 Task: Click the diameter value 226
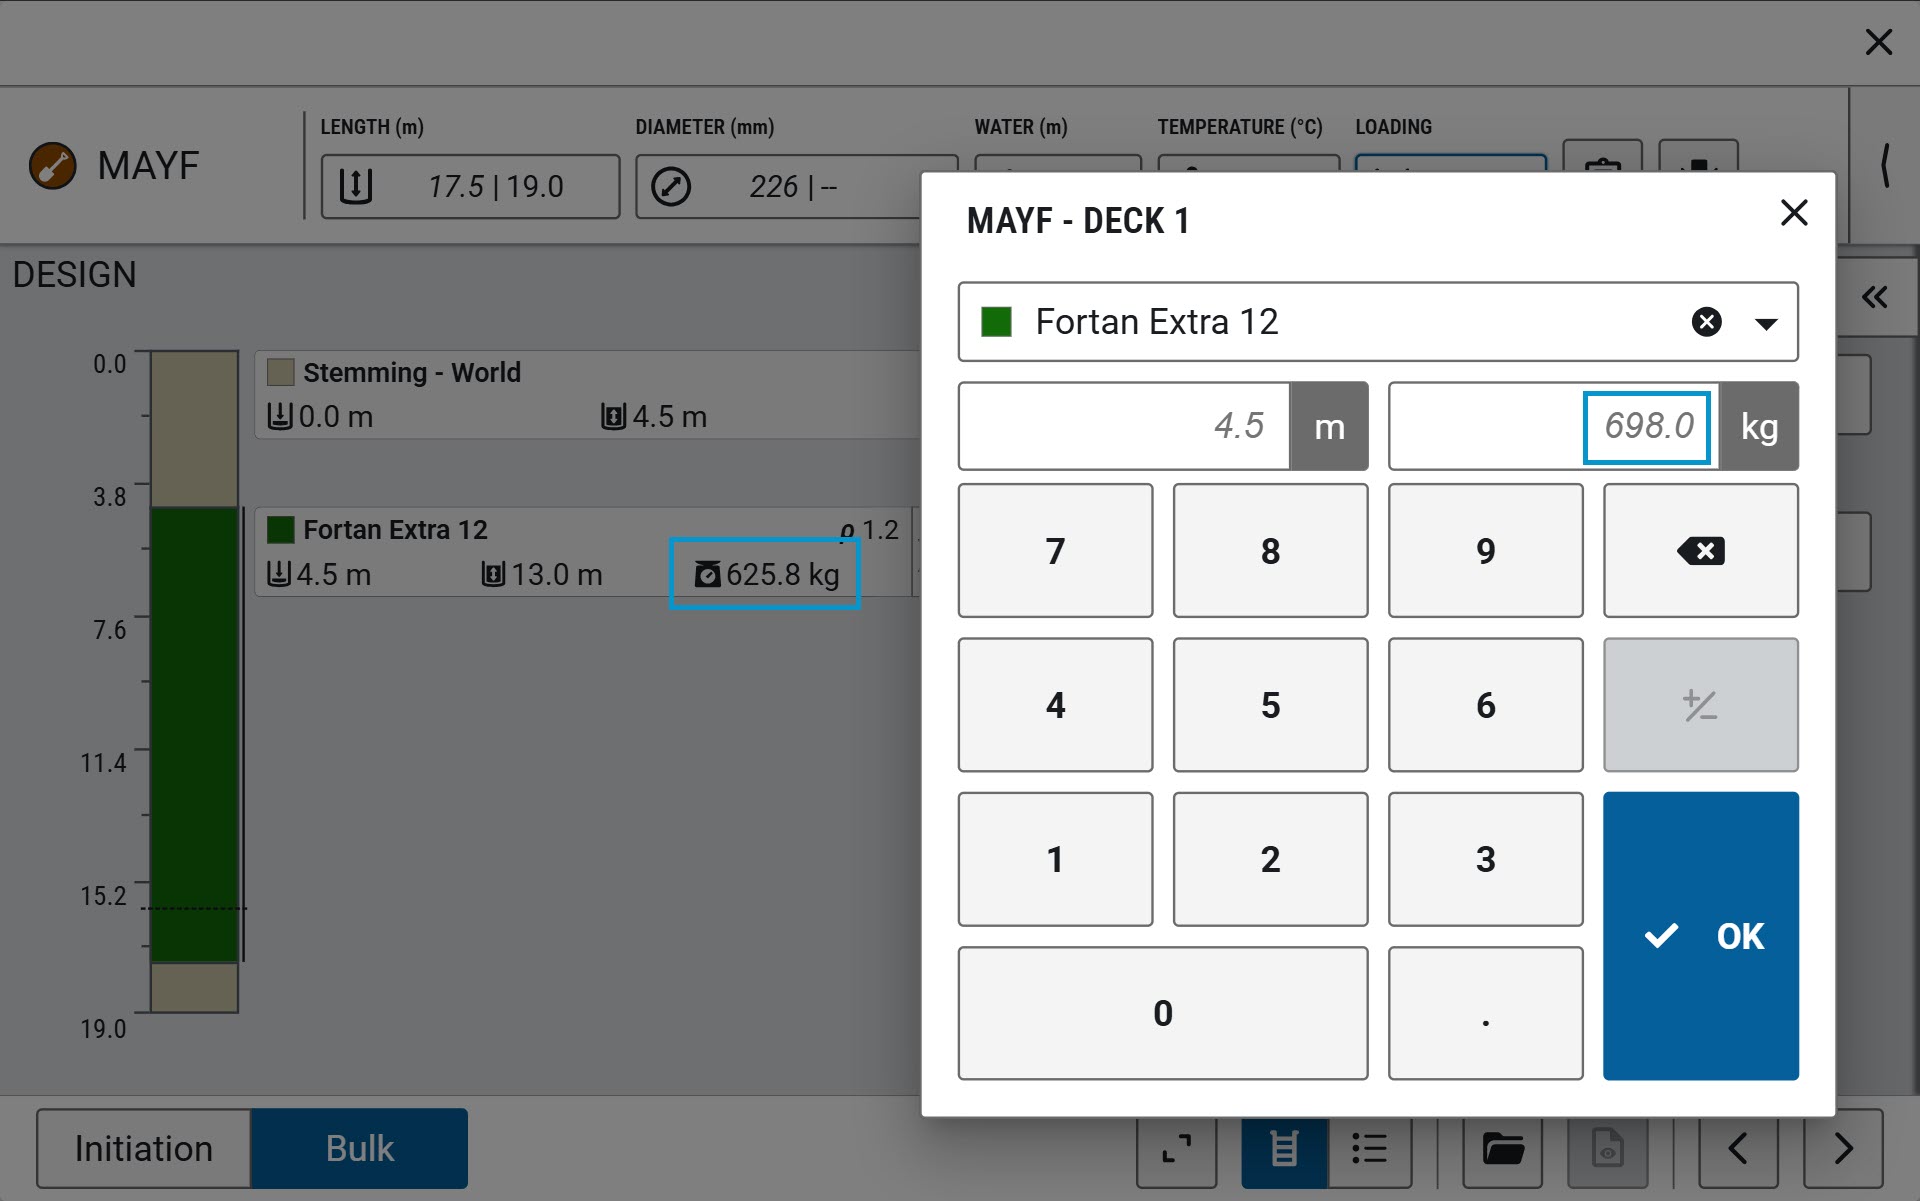point(774,187)
